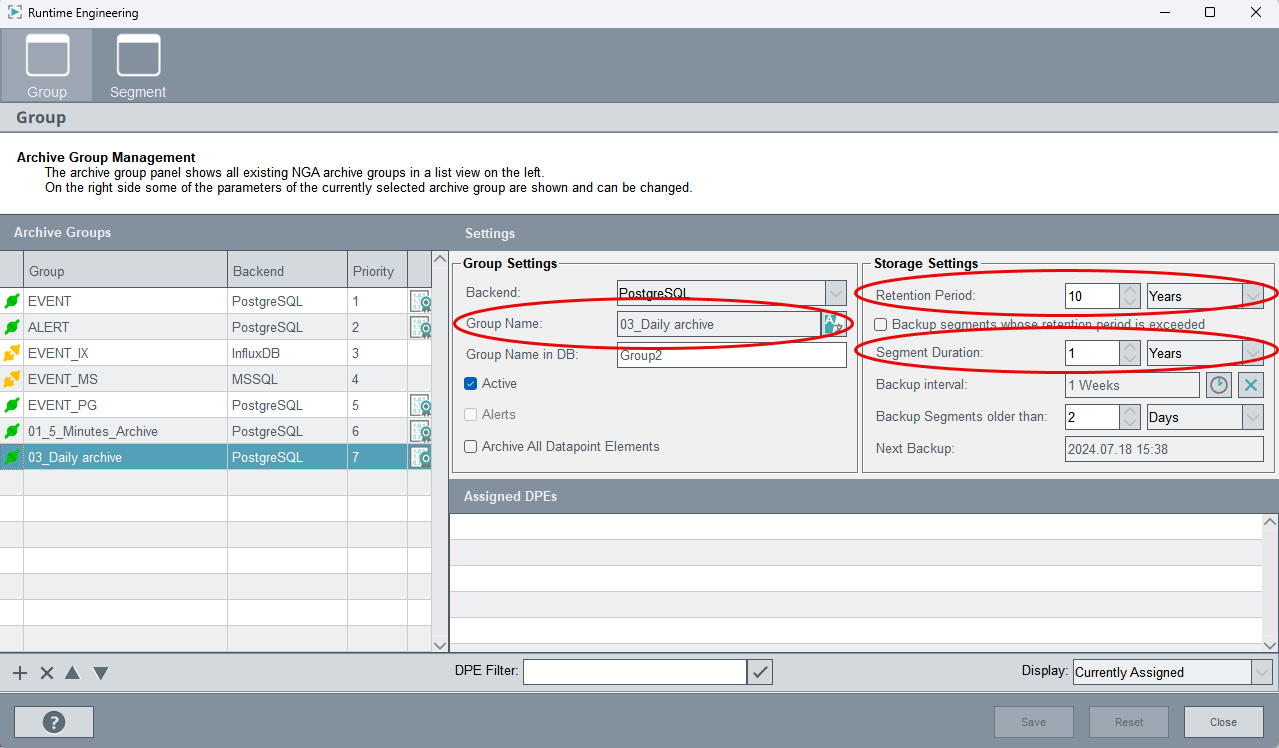This screenshot has width=1279, height=748.
Task: Delete selected archive group with X icon
Action: [x=46, y=673]
